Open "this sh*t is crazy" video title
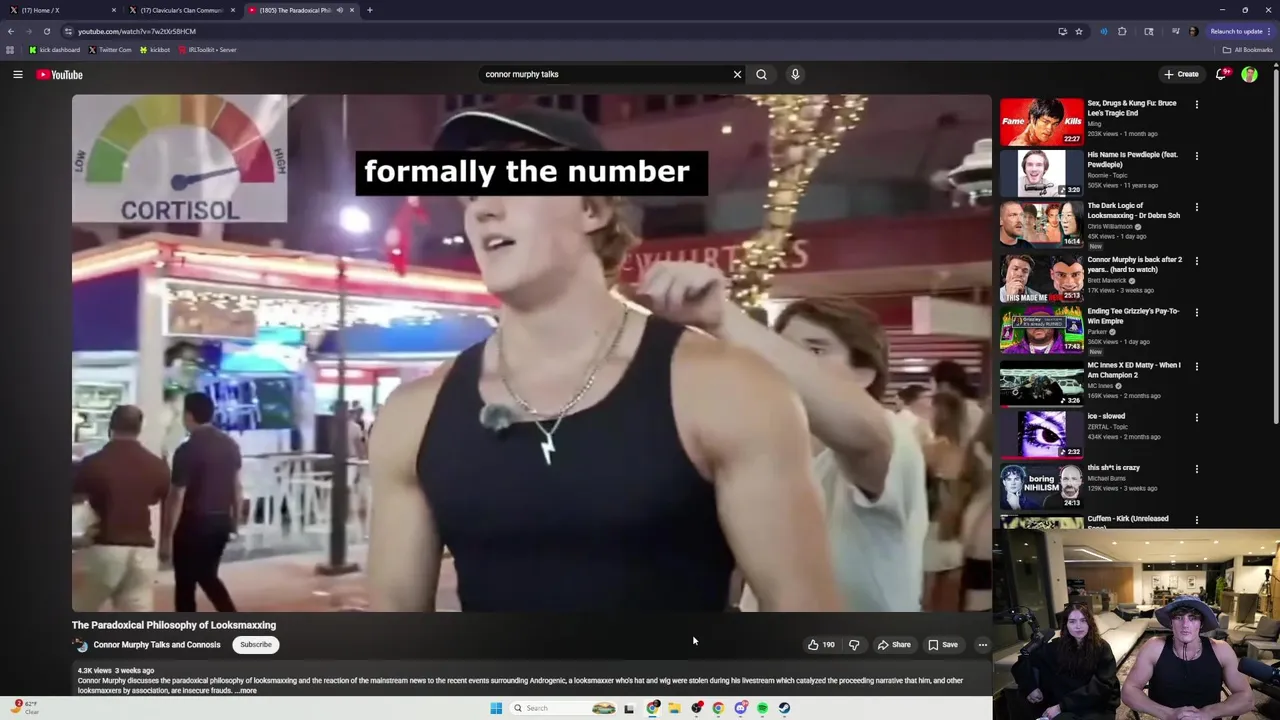1280x720 pixels. [1114, 468]
